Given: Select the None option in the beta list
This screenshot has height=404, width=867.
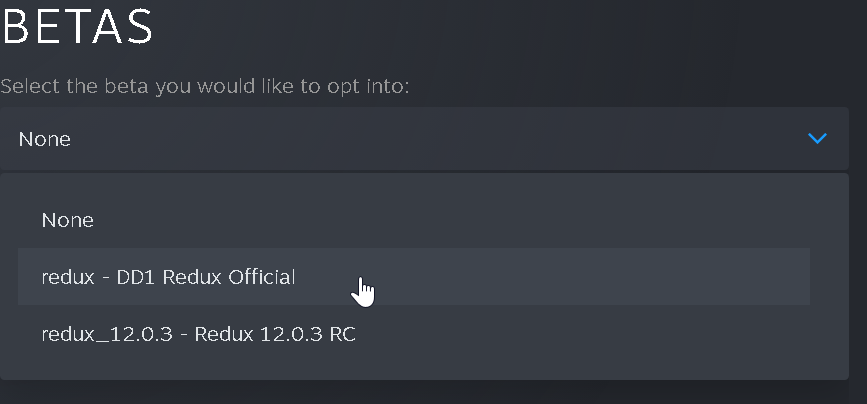Looking at the screenshot, I should click(68, 220).
